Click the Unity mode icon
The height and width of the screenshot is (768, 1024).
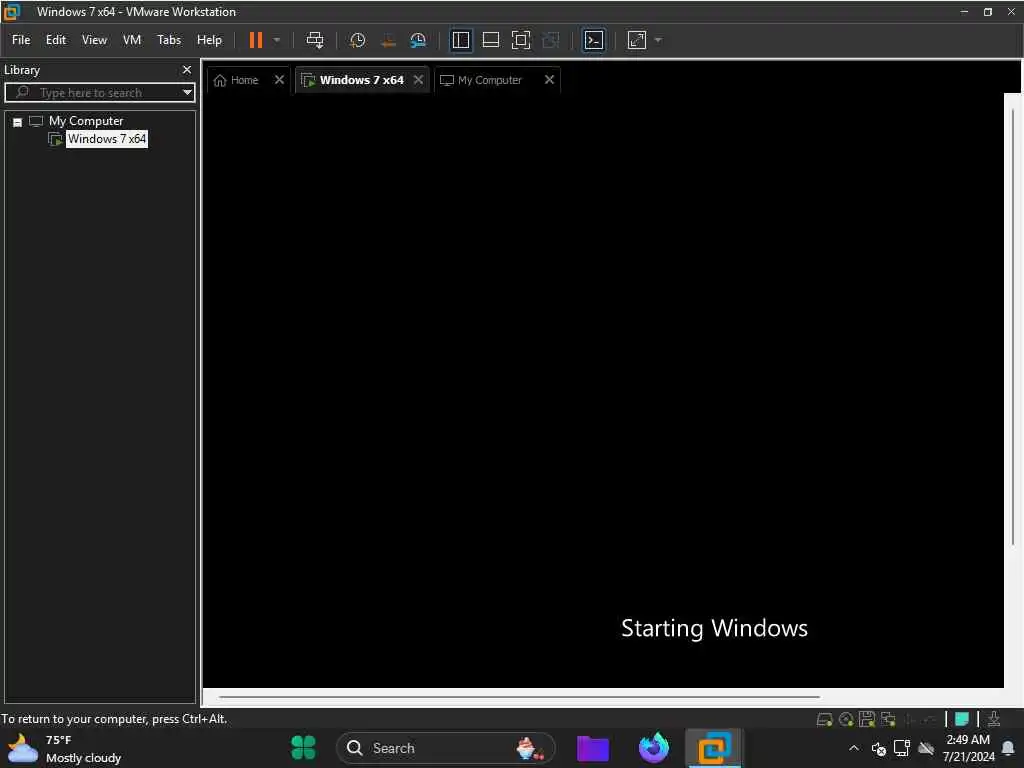click(x=551, y=40)
